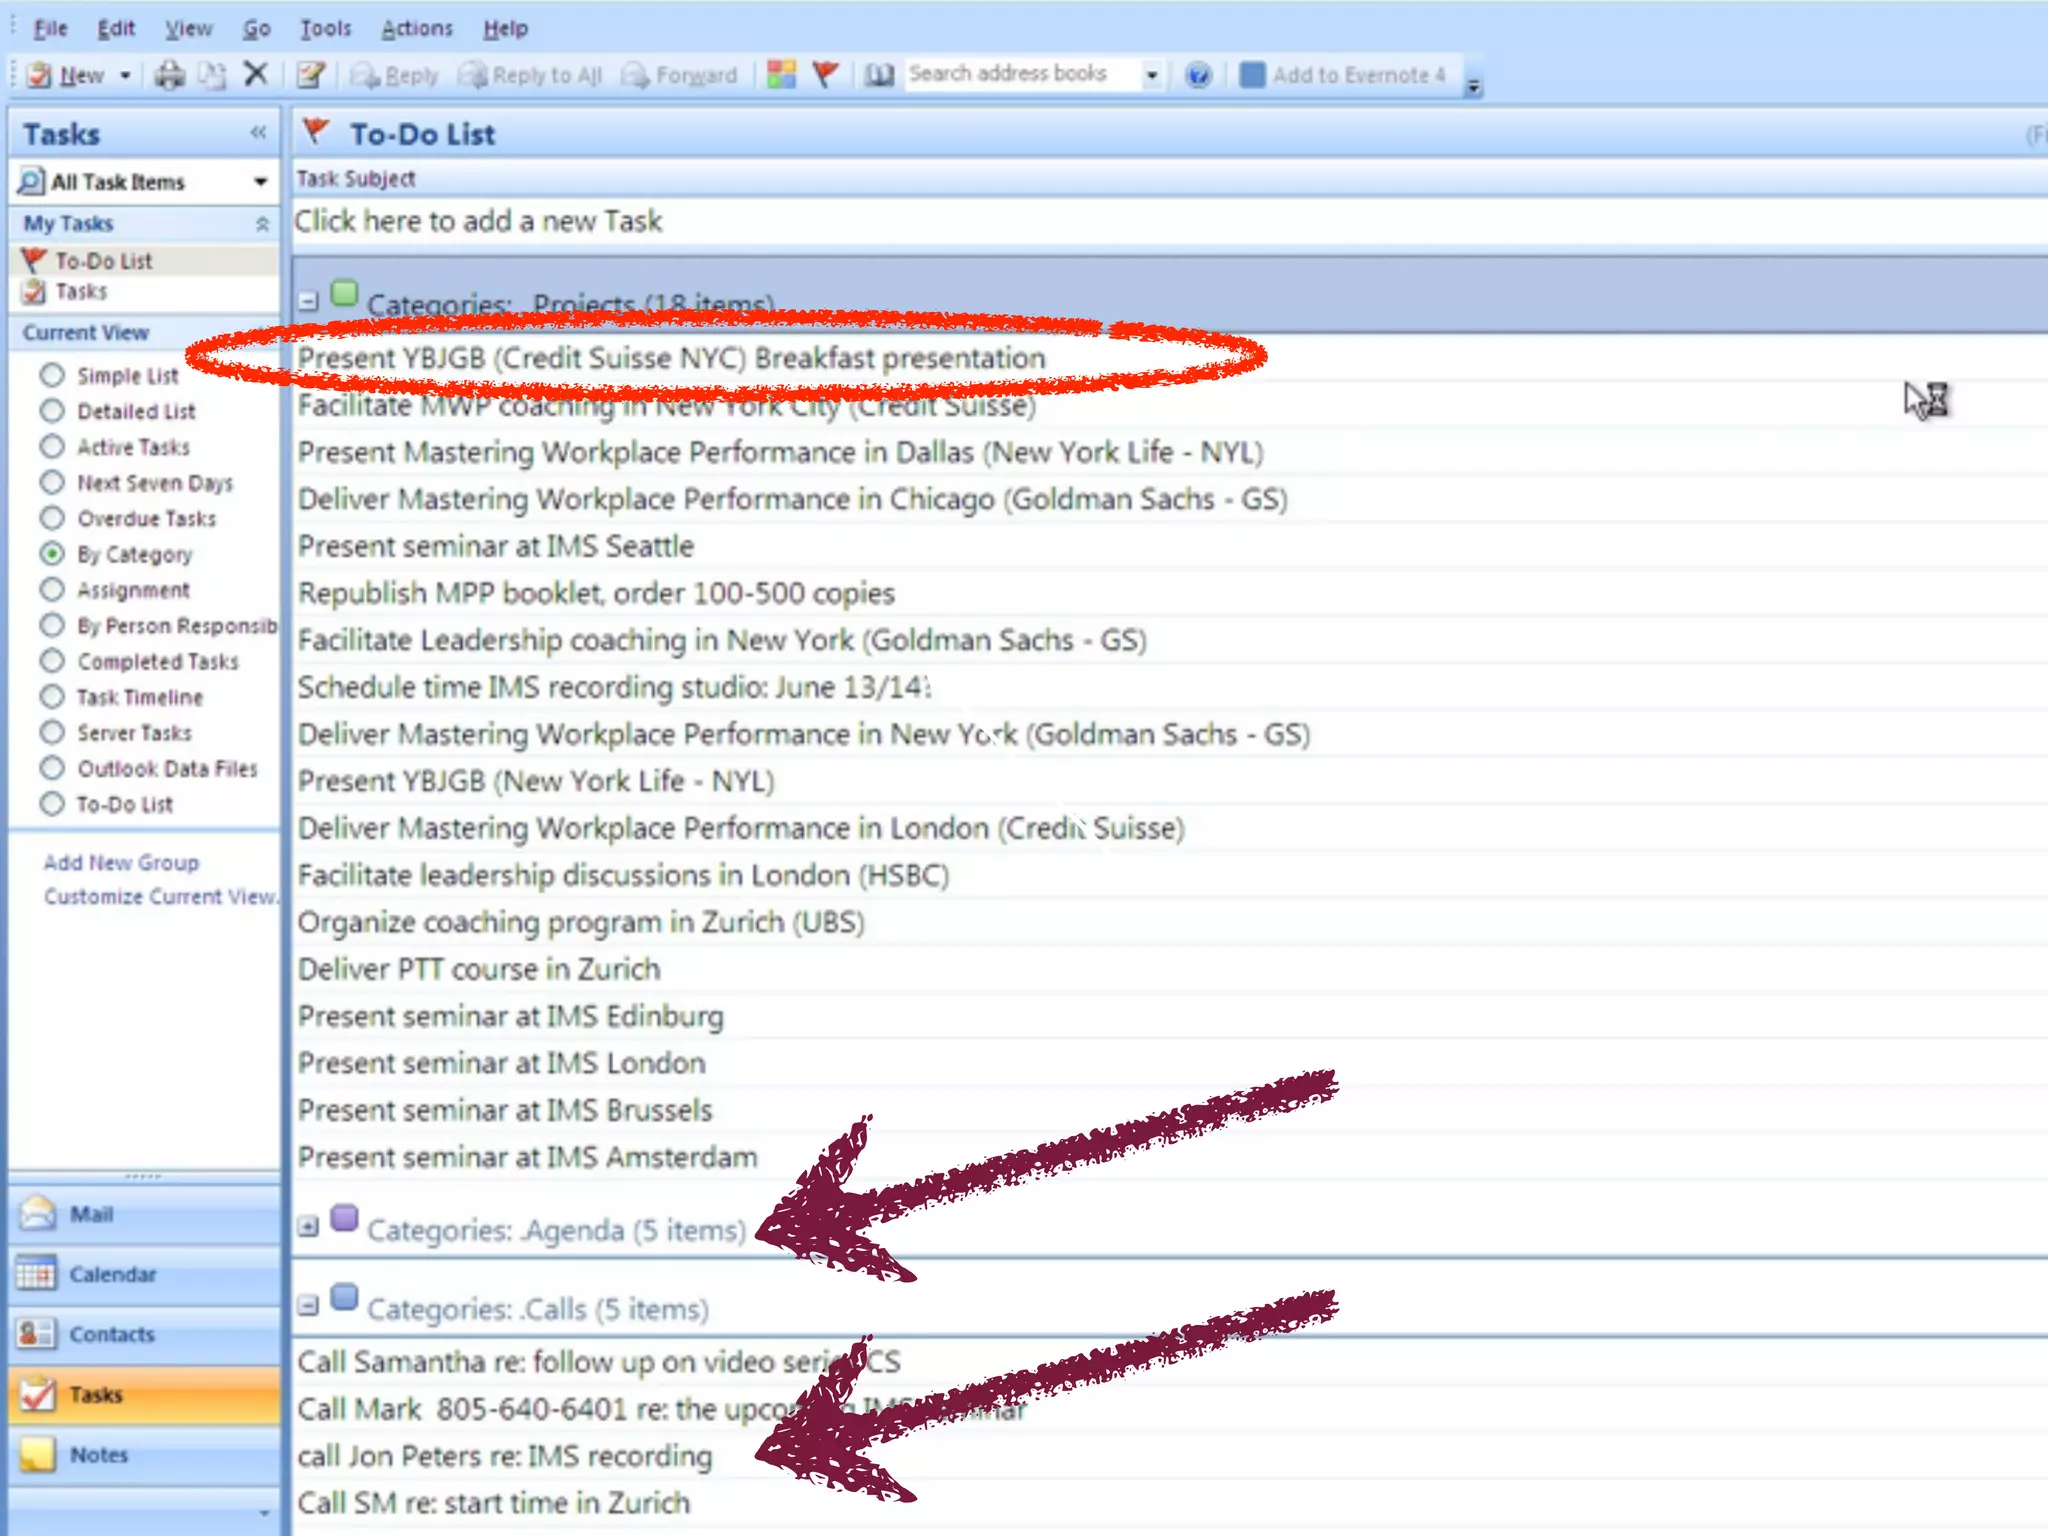Open the Tools menu
The image size is (2048, 1536).
325,28
